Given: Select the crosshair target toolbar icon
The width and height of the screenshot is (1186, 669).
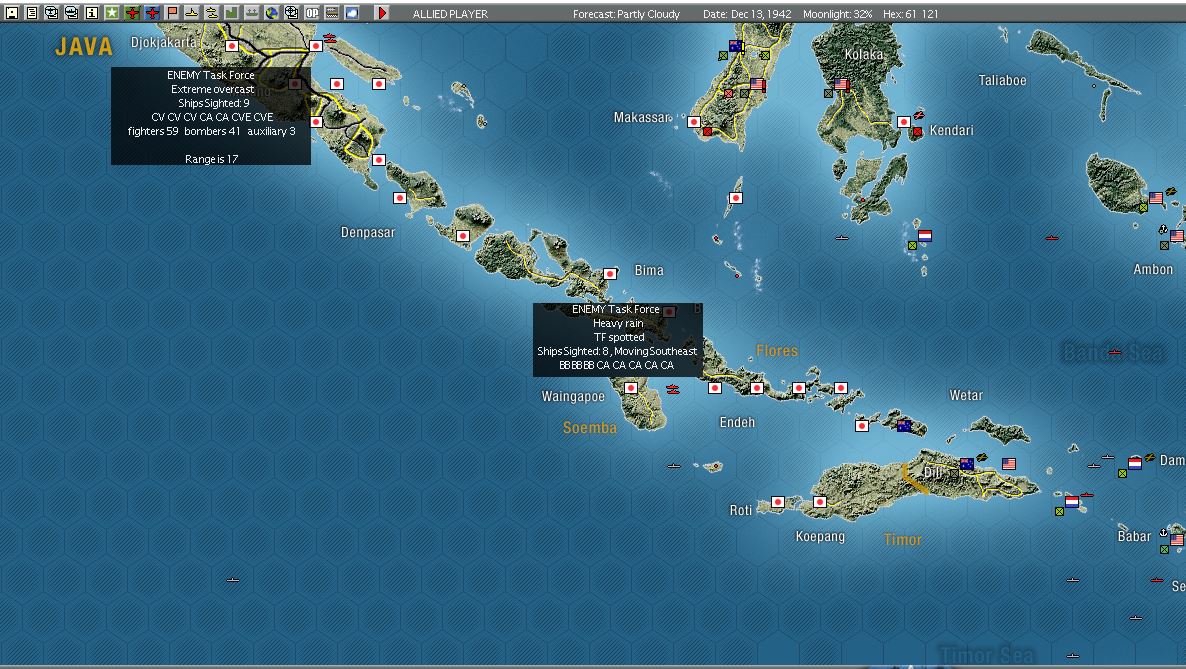Looking at the screenshot, I should 292,13.
